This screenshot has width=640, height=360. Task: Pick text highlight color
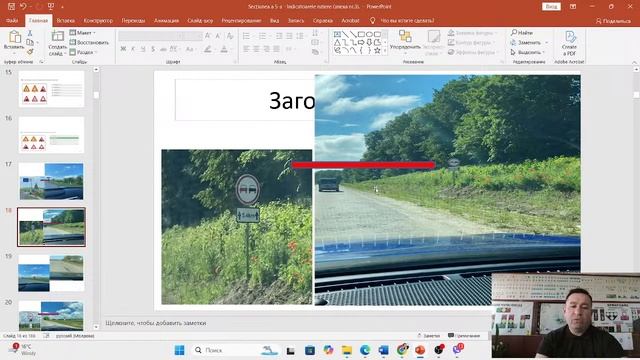coord(209,49)
